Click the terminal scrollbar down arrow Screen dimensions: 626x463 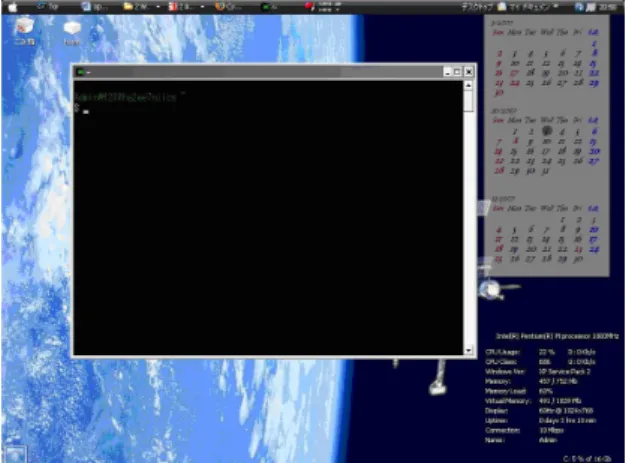click(468, 350)
